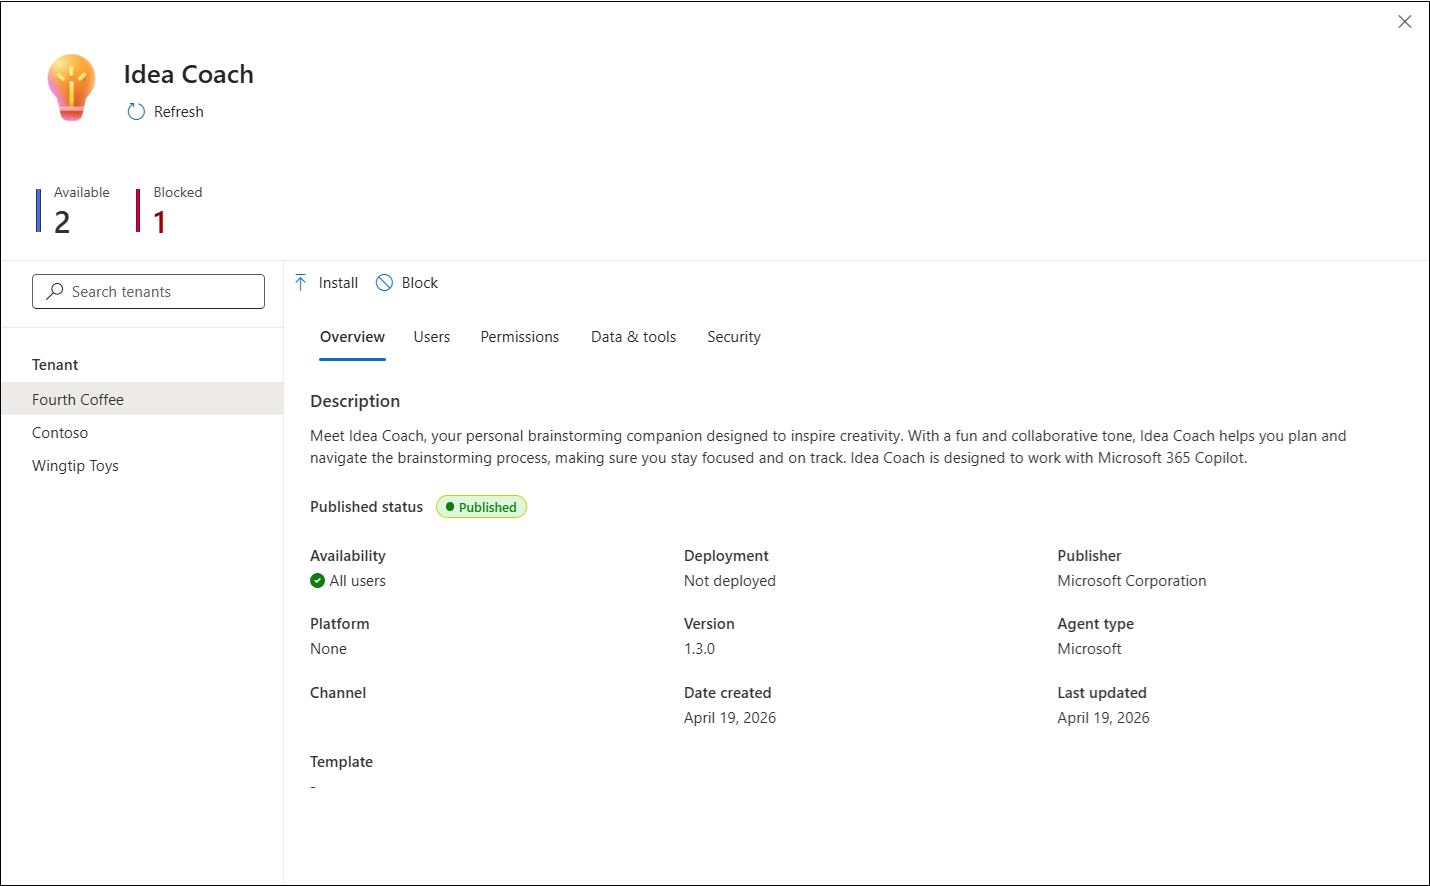
Task: Click the All users availability value
Action: [x=358, y=581]
